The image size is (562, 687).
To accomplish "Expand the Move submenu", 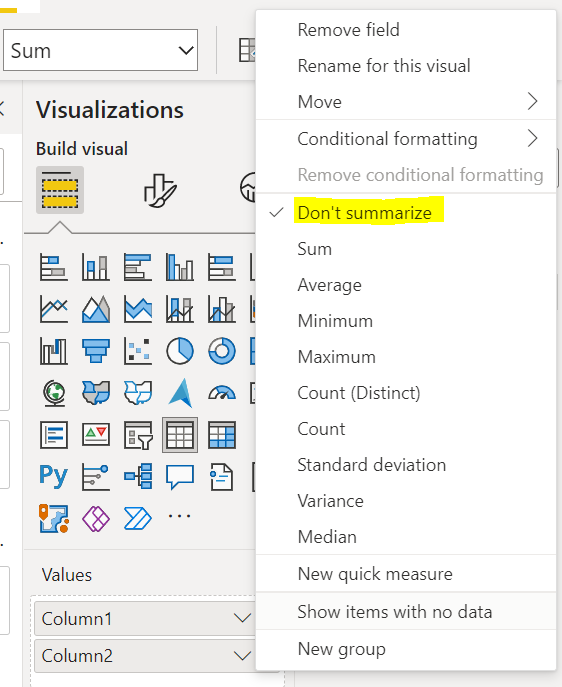I will [x=406, y=102].
